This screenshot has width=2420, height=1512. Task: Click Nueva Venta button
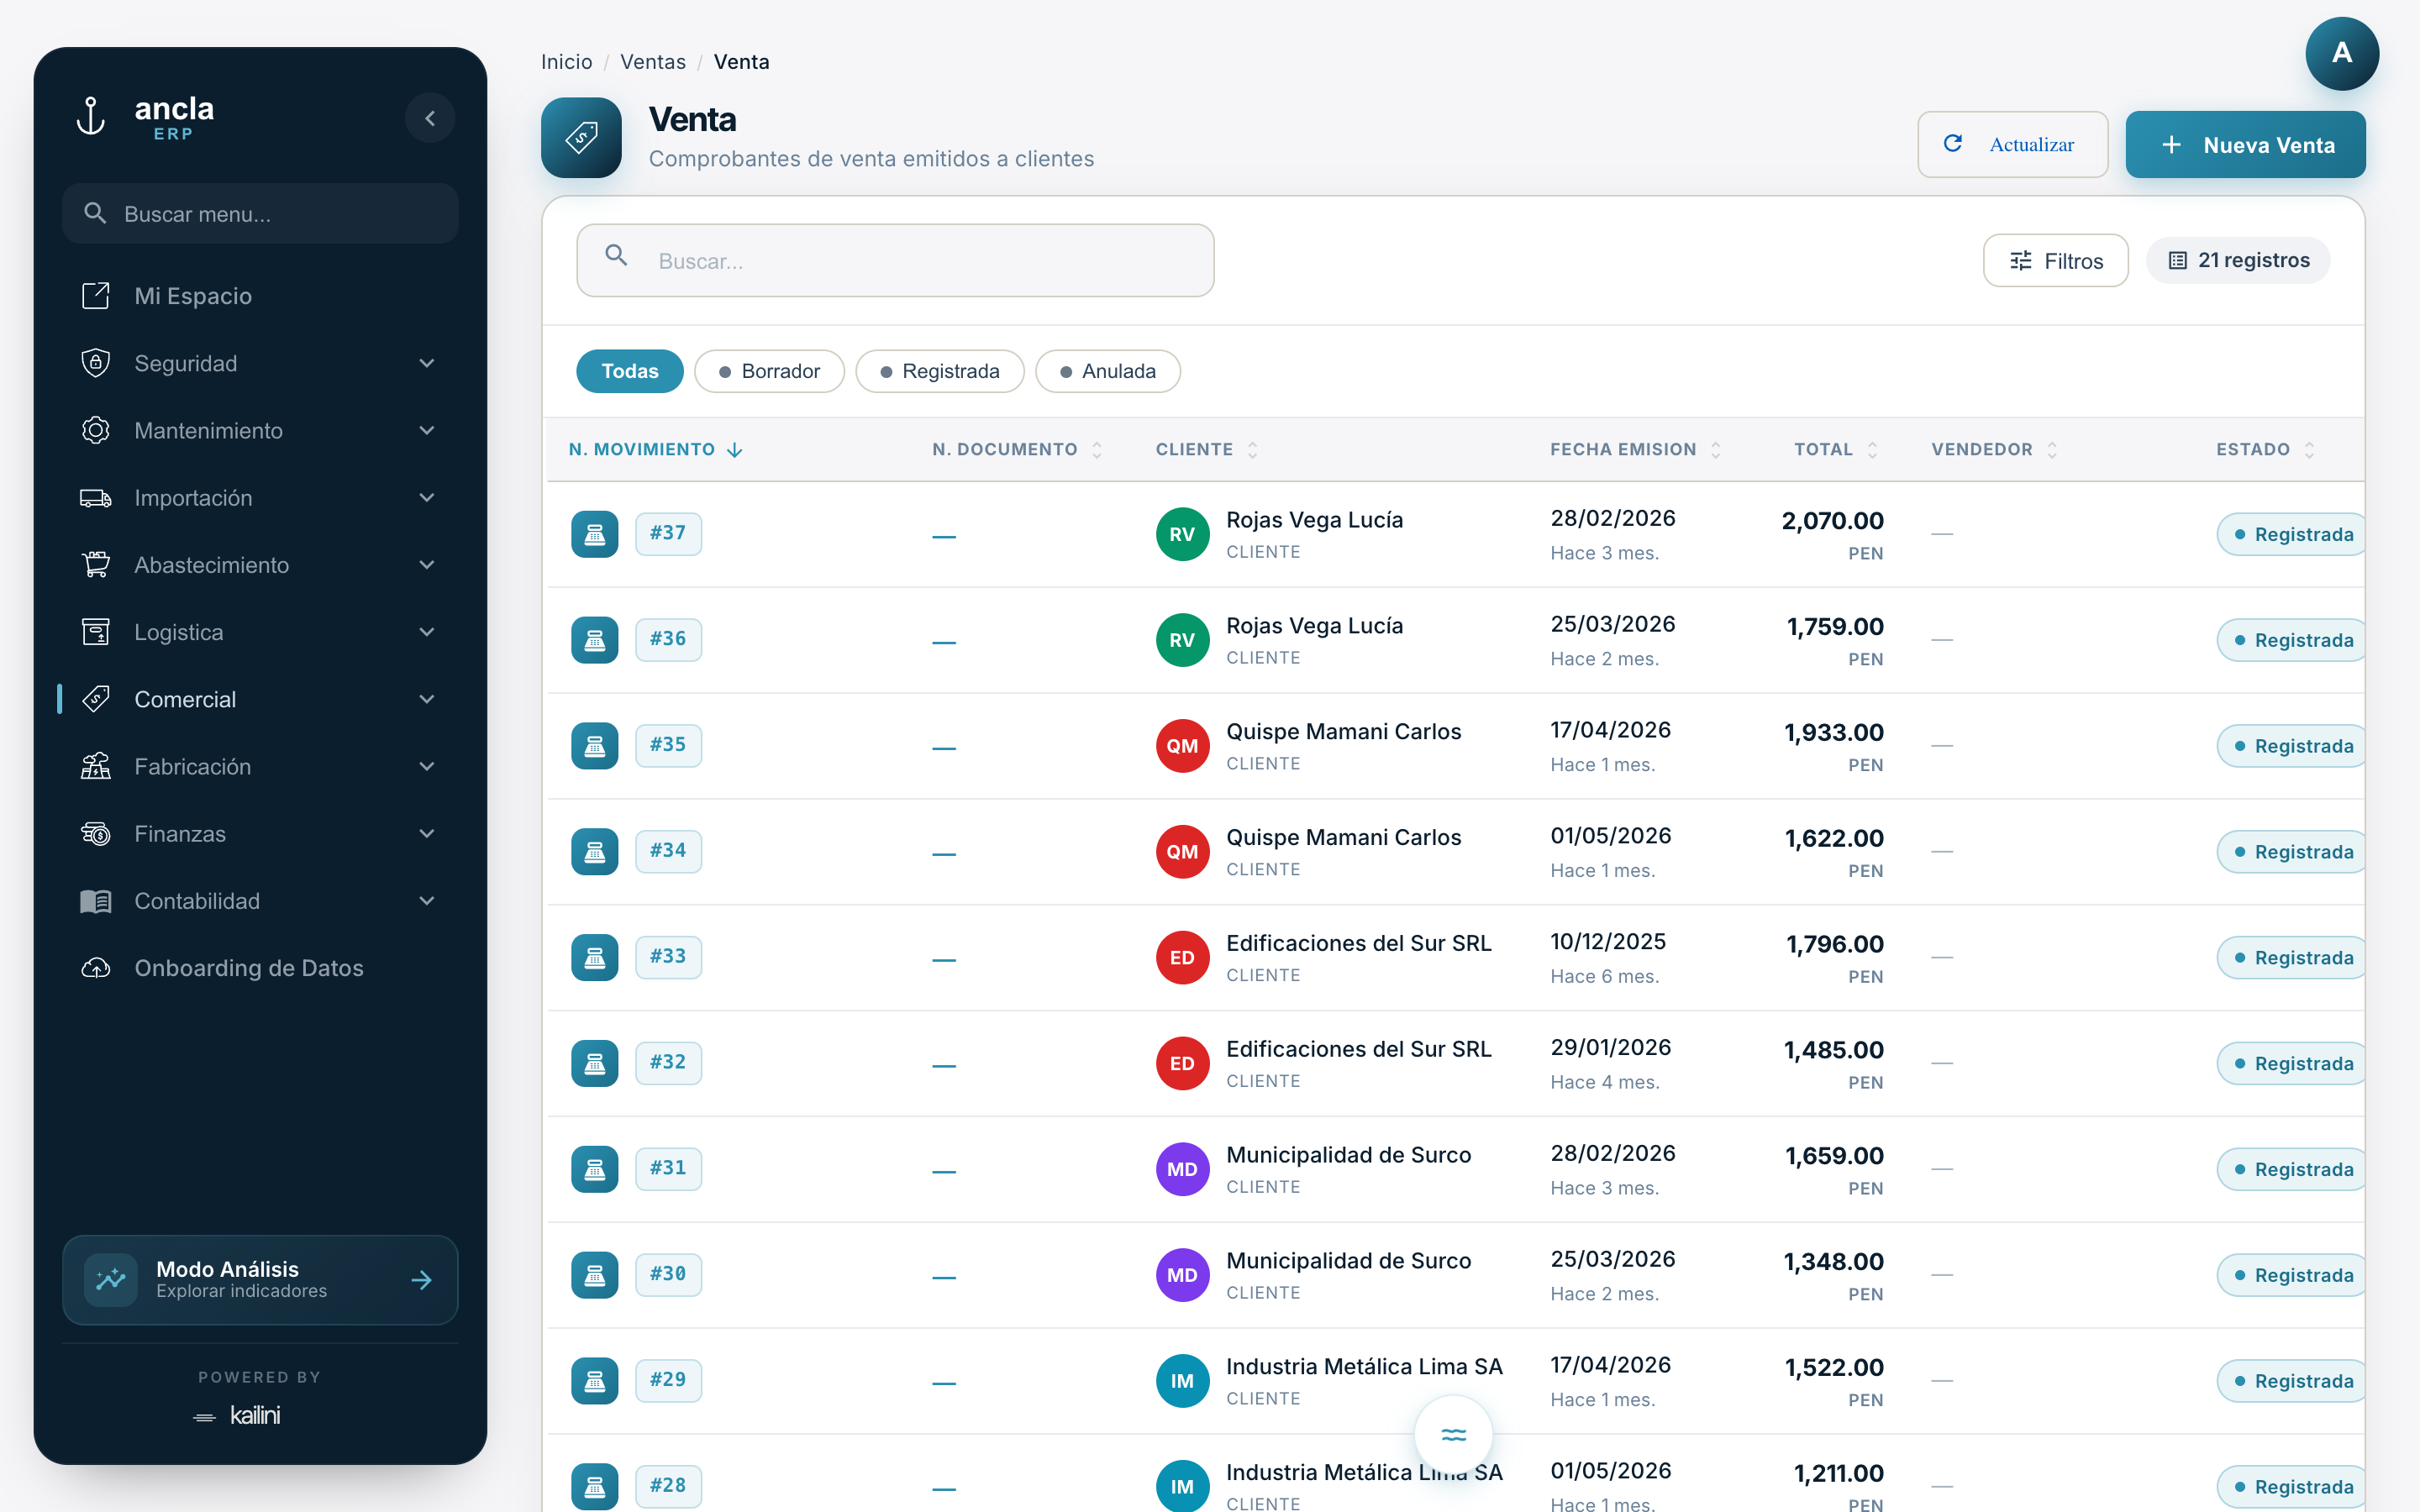point(2244,145)
